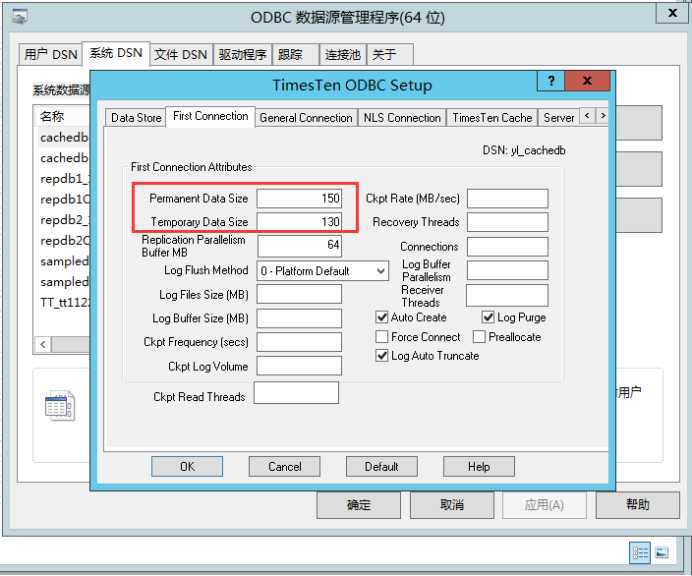Screen dimensions: 692x576
Task: Click the 名称 column header
Action: (52, 116)
